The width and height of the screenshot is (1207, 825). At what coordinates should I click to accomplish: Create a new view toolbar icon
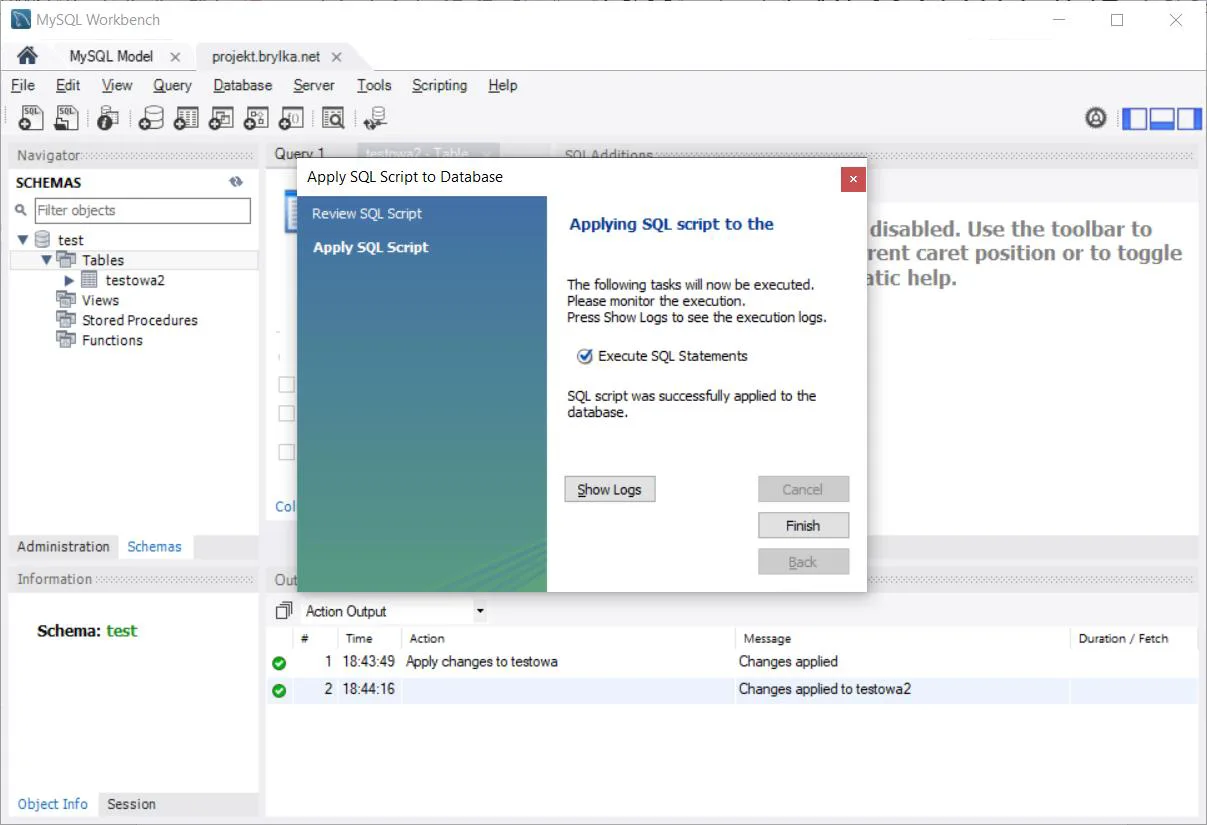tap(221, 118)
